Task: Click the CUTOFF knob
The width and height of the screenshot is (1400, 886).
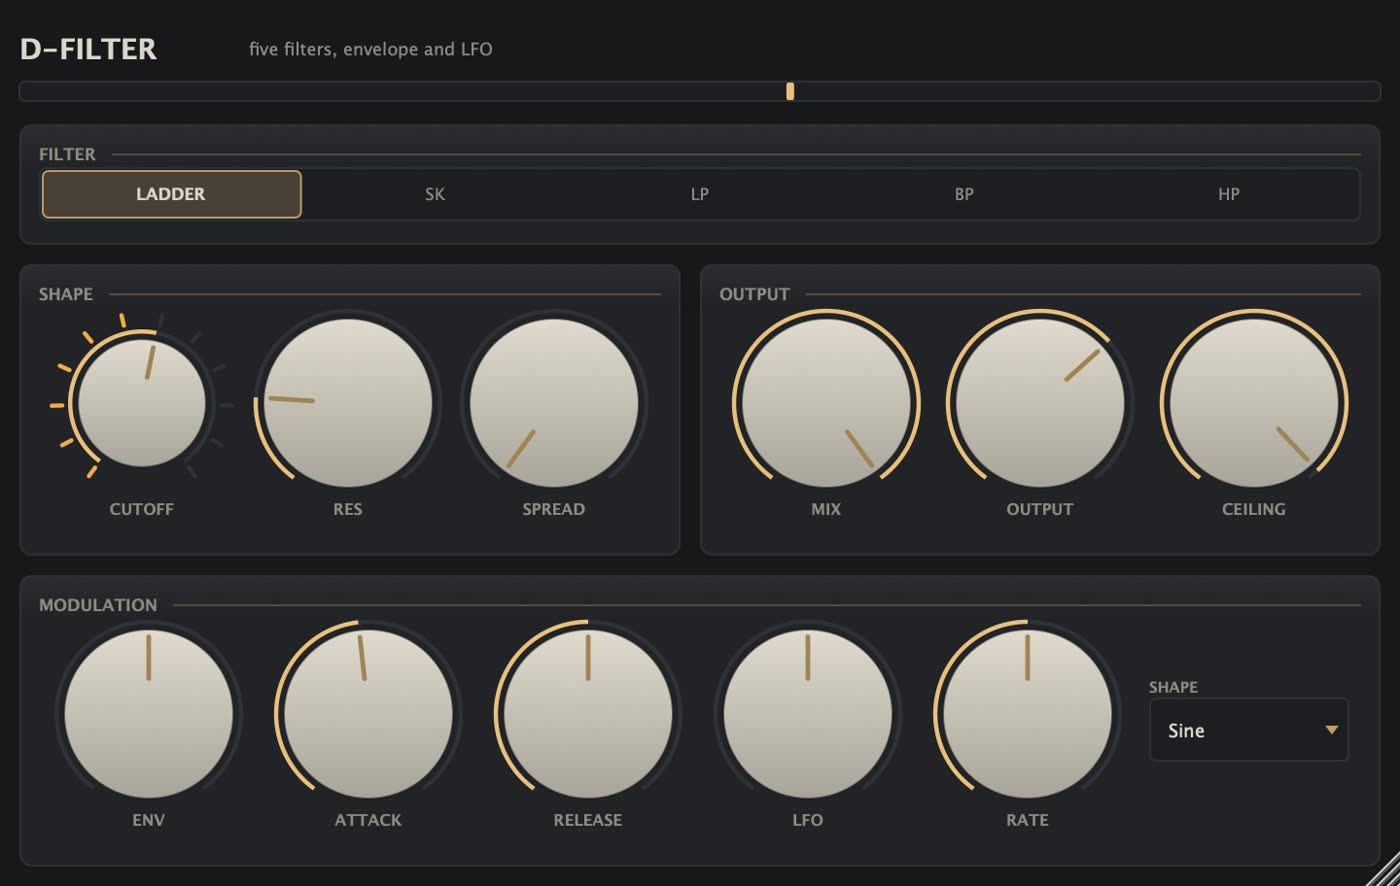Action: click(142, 404)
